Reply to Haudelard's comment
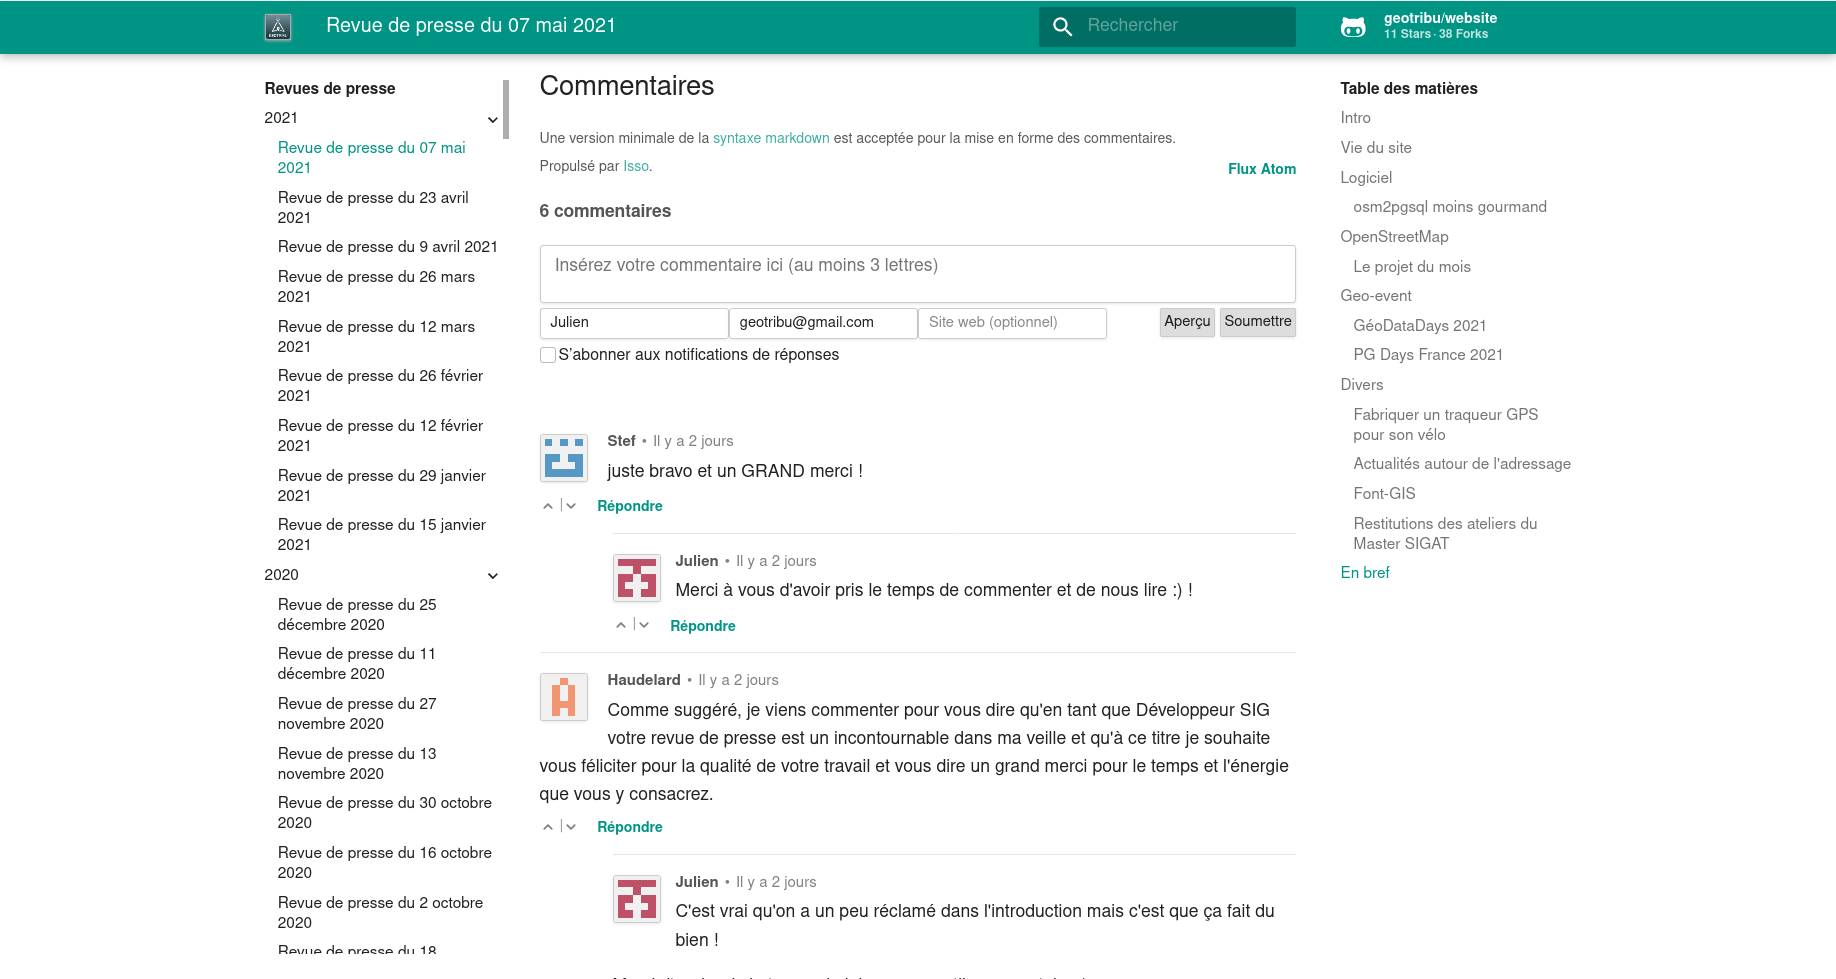The height and width of the screenshot is (979, 1836). pyautogui.click(x=630, y=827)
